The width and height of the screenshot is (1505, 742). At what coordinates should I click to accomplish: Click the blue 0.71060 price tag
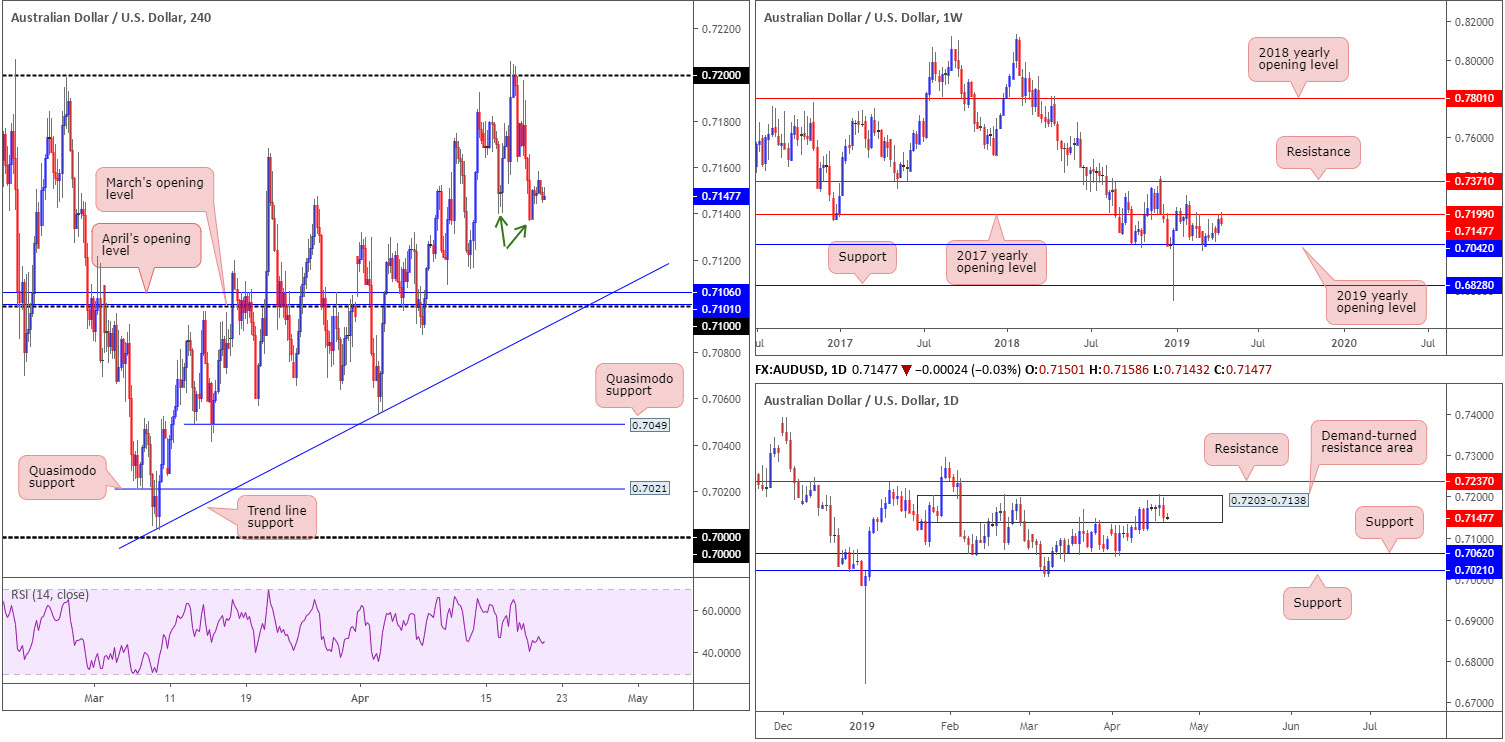pos(720,292)
